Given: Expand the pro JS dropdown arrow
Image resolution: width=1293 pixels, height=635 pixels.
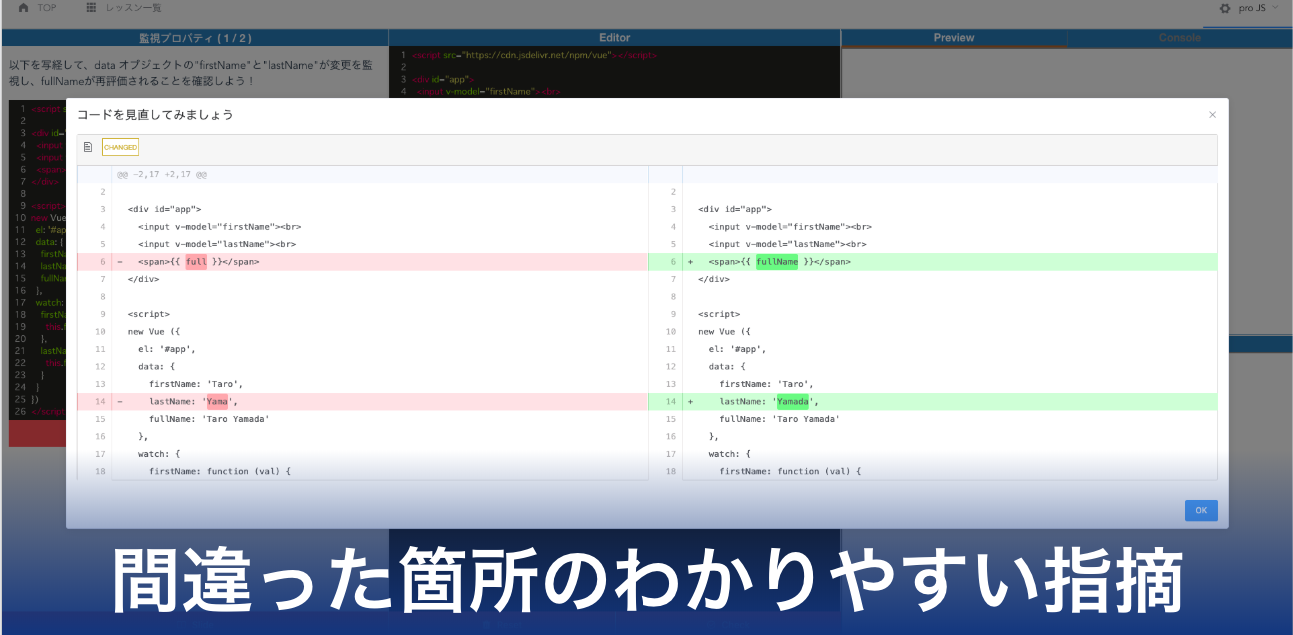Looking at the screenshot, I should coord(1275,8).
